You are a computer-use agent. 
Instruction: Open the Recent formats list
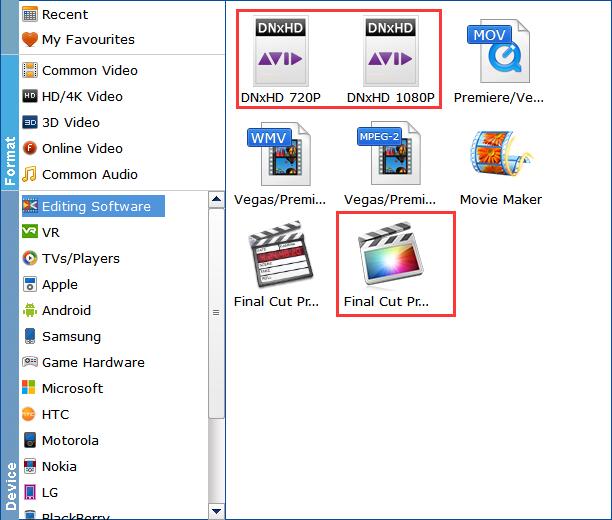click(x=55, y=15)
